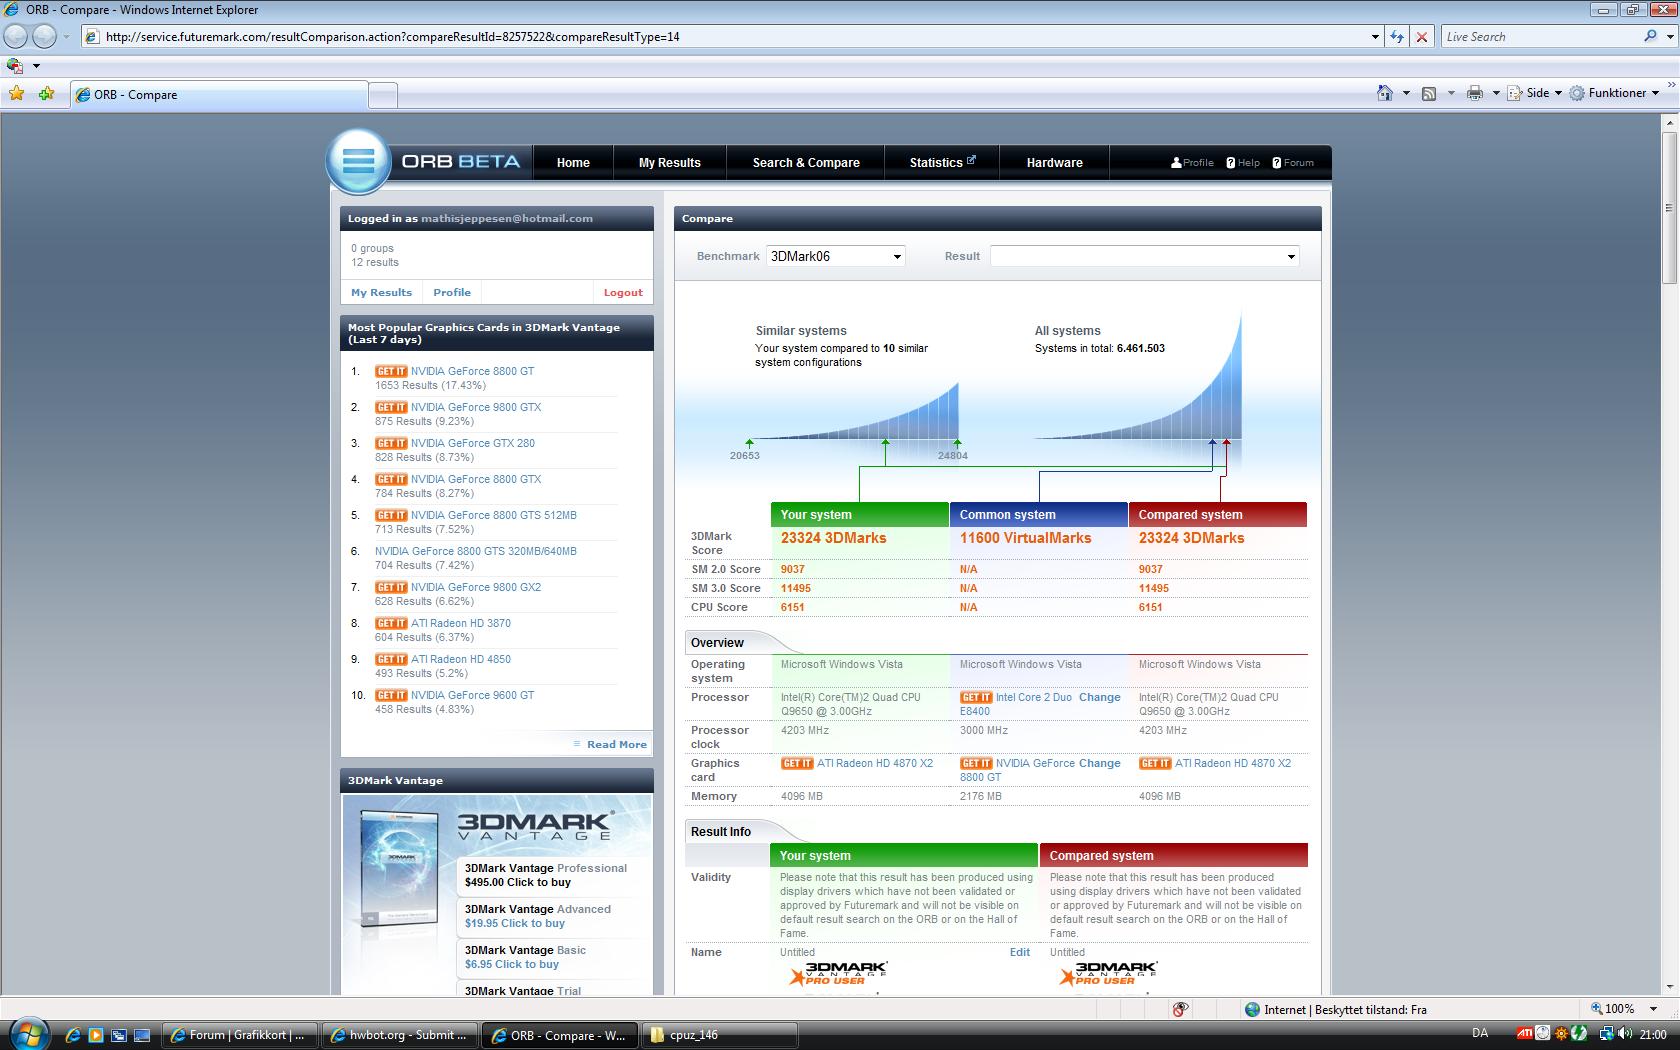Viewport: 1680px width, 1050px height.
Task: Click the Forum link in header
Action: (1298, 162)
